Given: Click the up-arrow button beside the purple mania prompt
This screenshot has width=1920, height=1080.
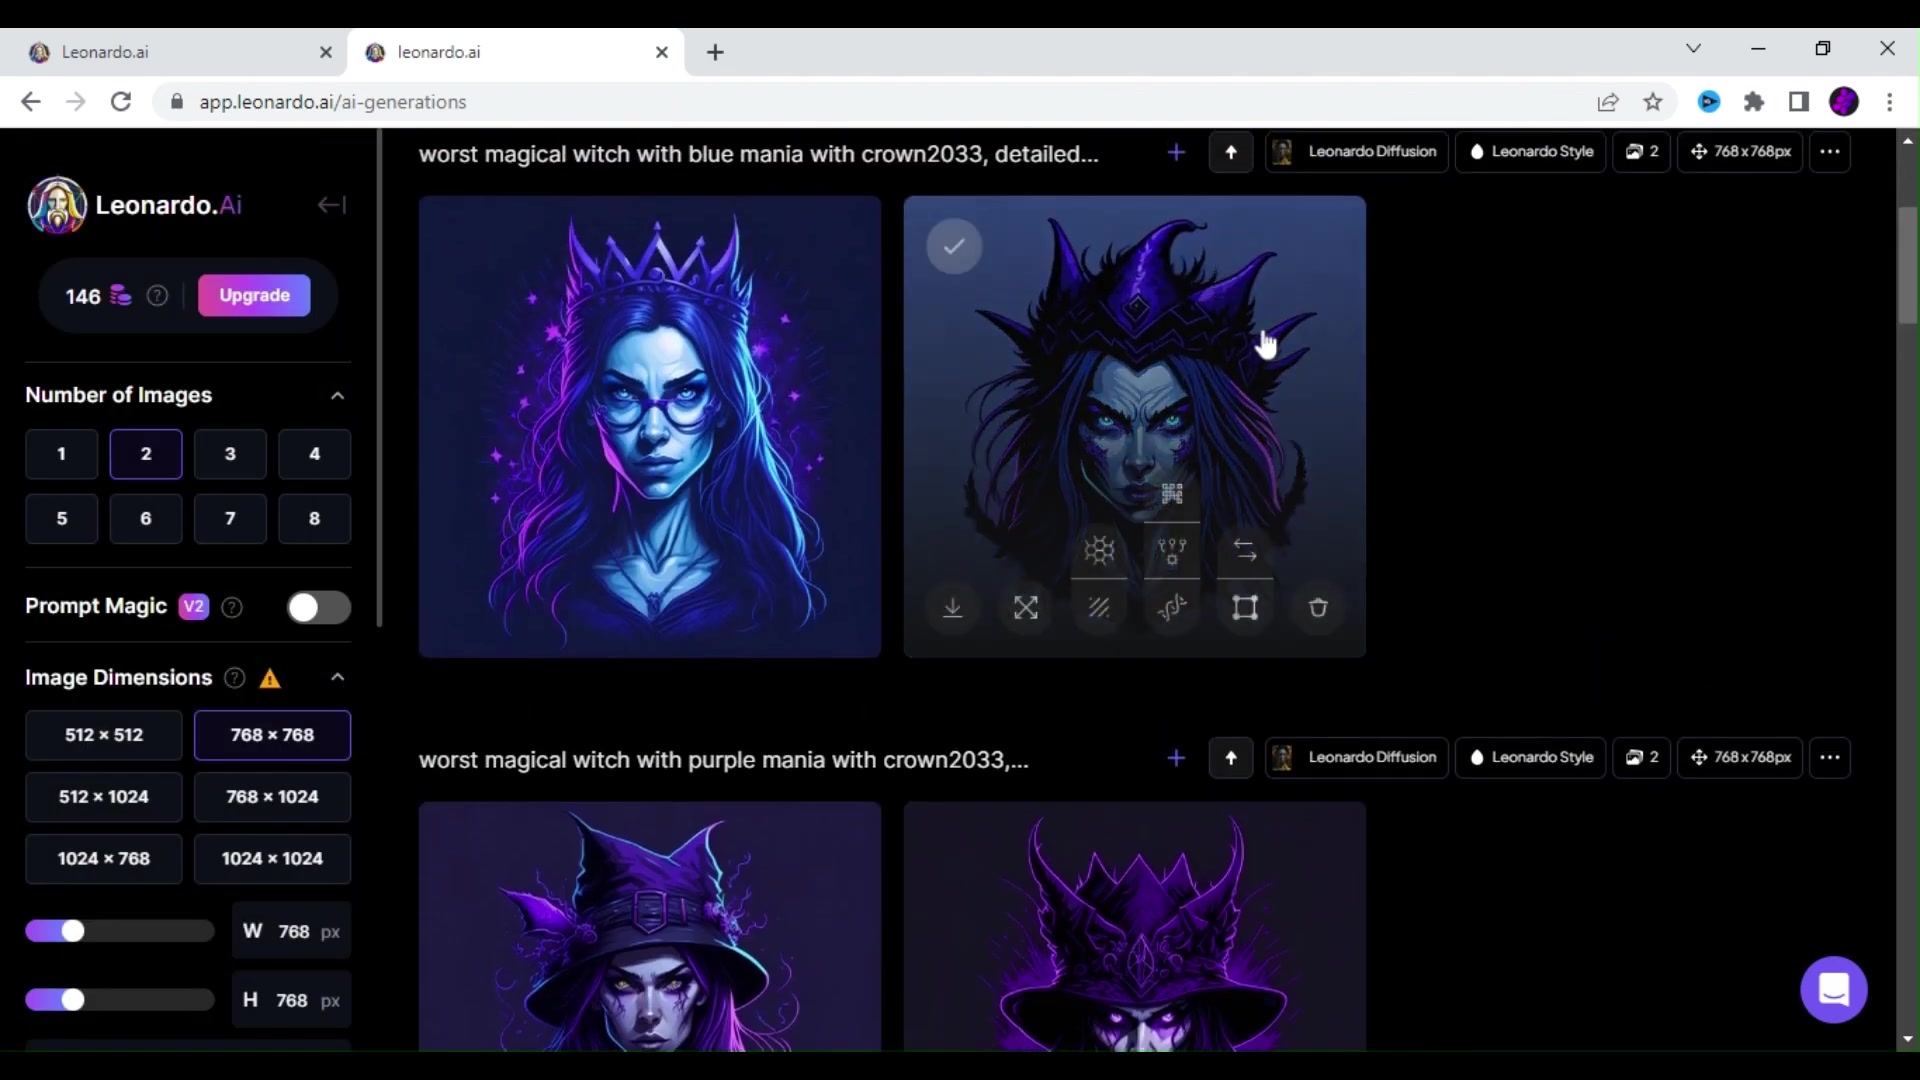Looking at the screenshot, I should pos(1231,758).
